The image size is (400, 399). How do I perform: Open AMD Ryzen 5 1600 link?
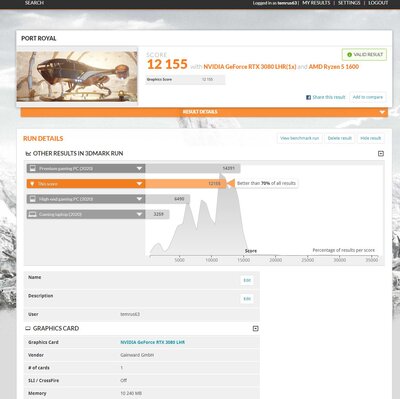[x=334, y=67]
